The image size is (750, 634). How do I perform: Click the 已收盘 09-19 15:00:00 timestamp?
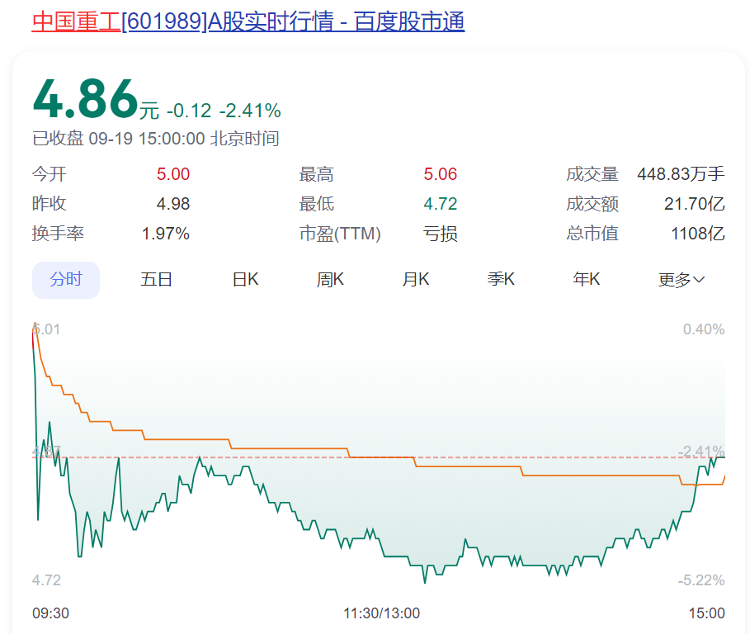(155, 139)
